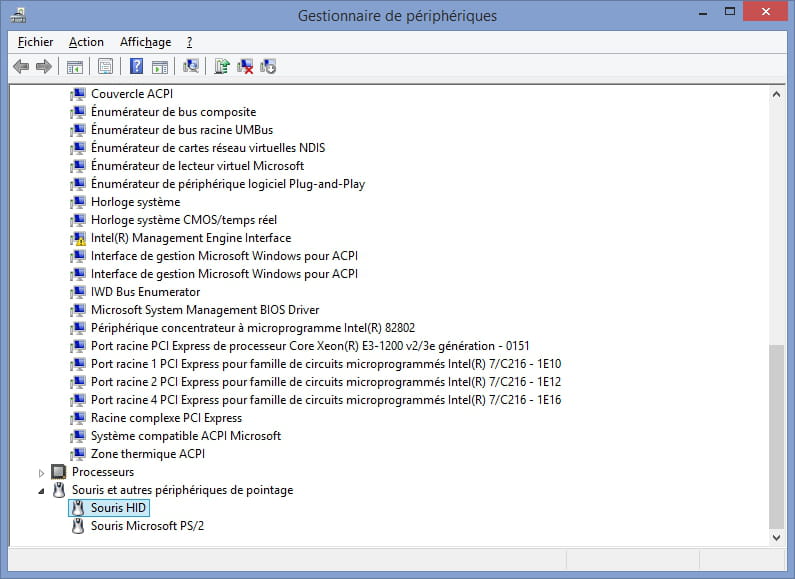
Task: Show or hide the console tree icon
Action: [75, 66]
